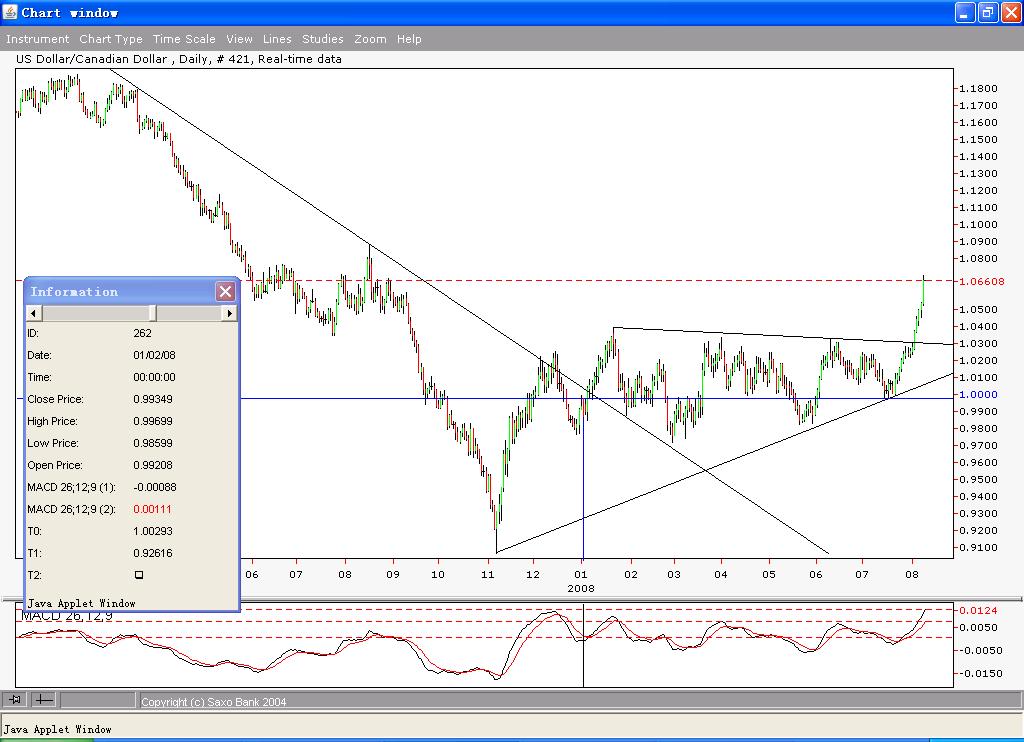
Task: Close the Chart window
Action: point(1010,12)
